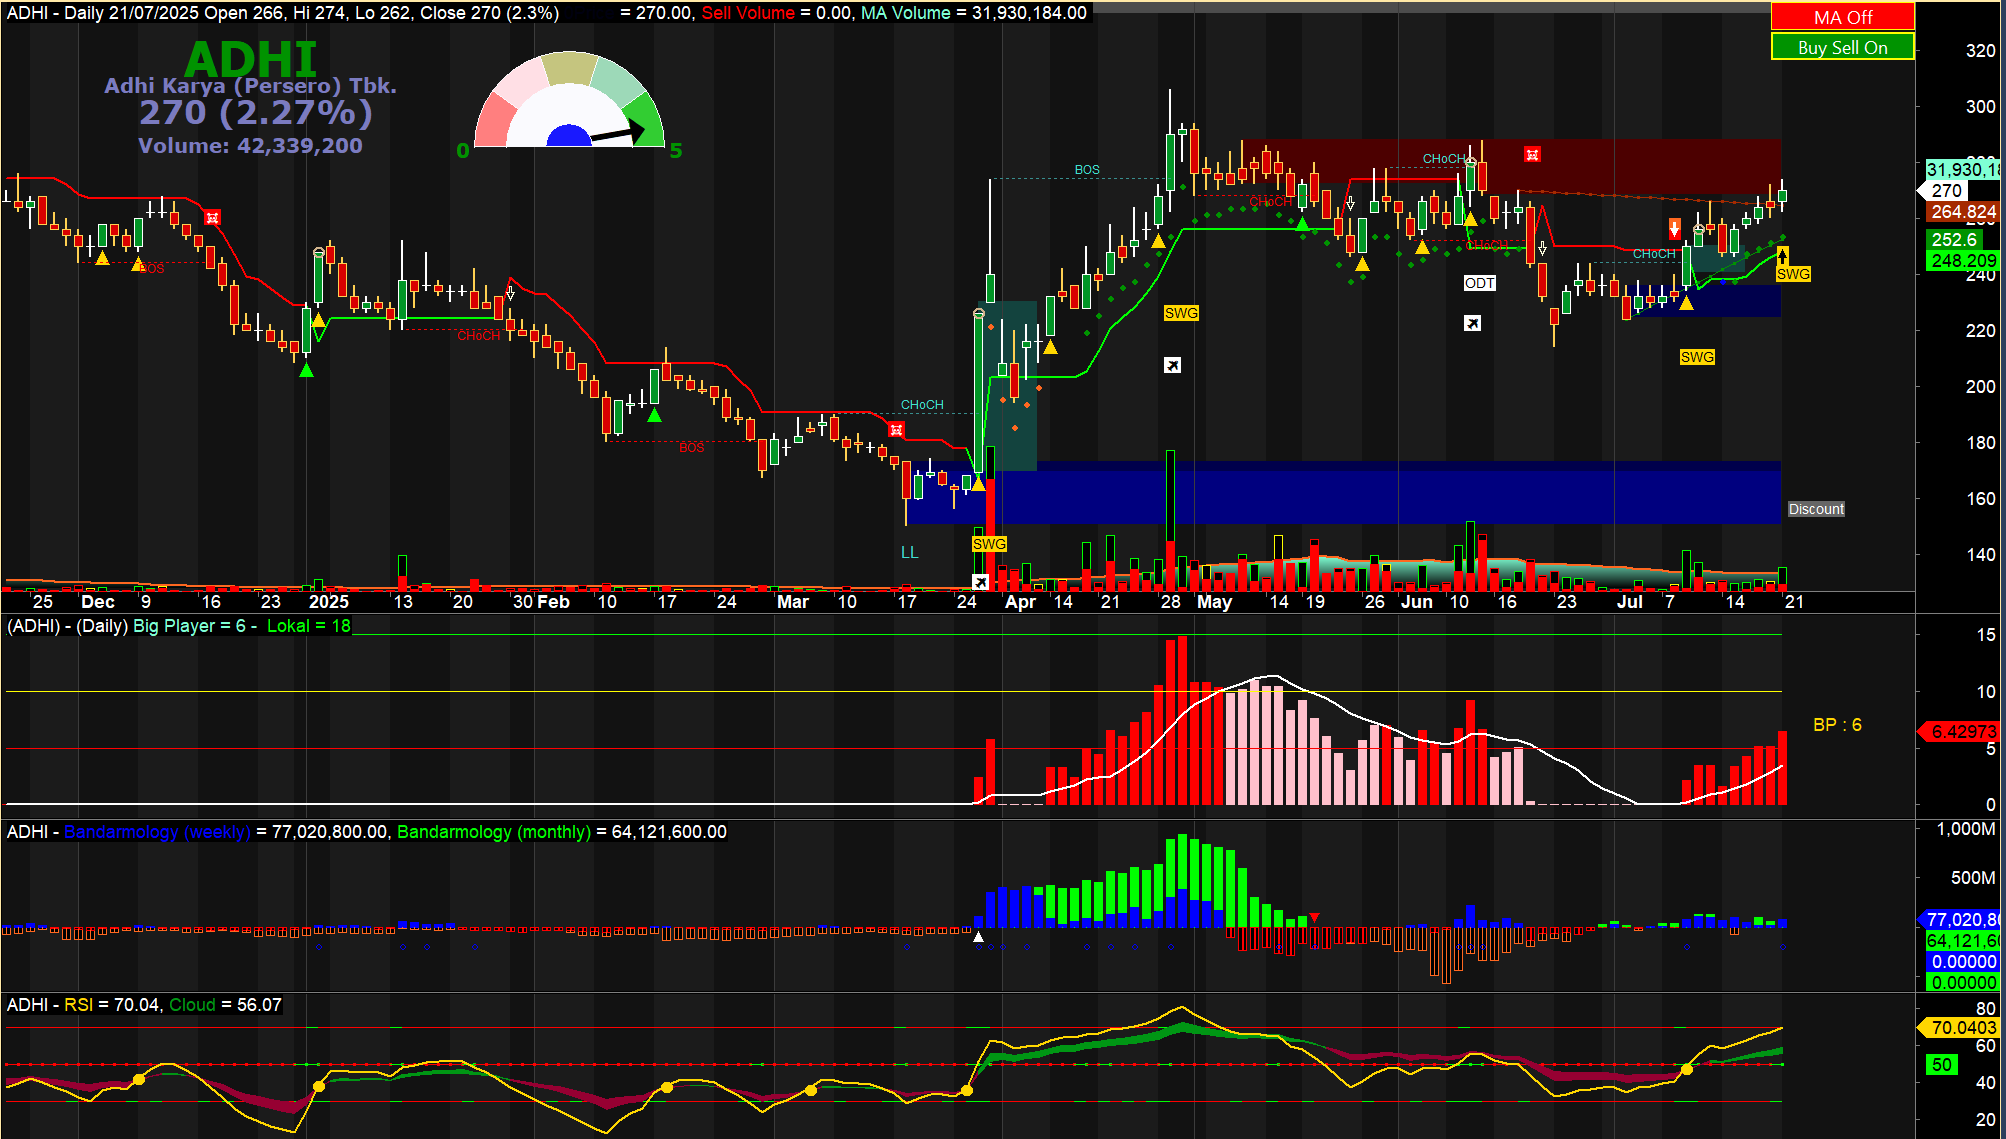2006x1139 pixels.
Task: Click the green triangle marker in mid-May
Action: (x=1302, y=223)
